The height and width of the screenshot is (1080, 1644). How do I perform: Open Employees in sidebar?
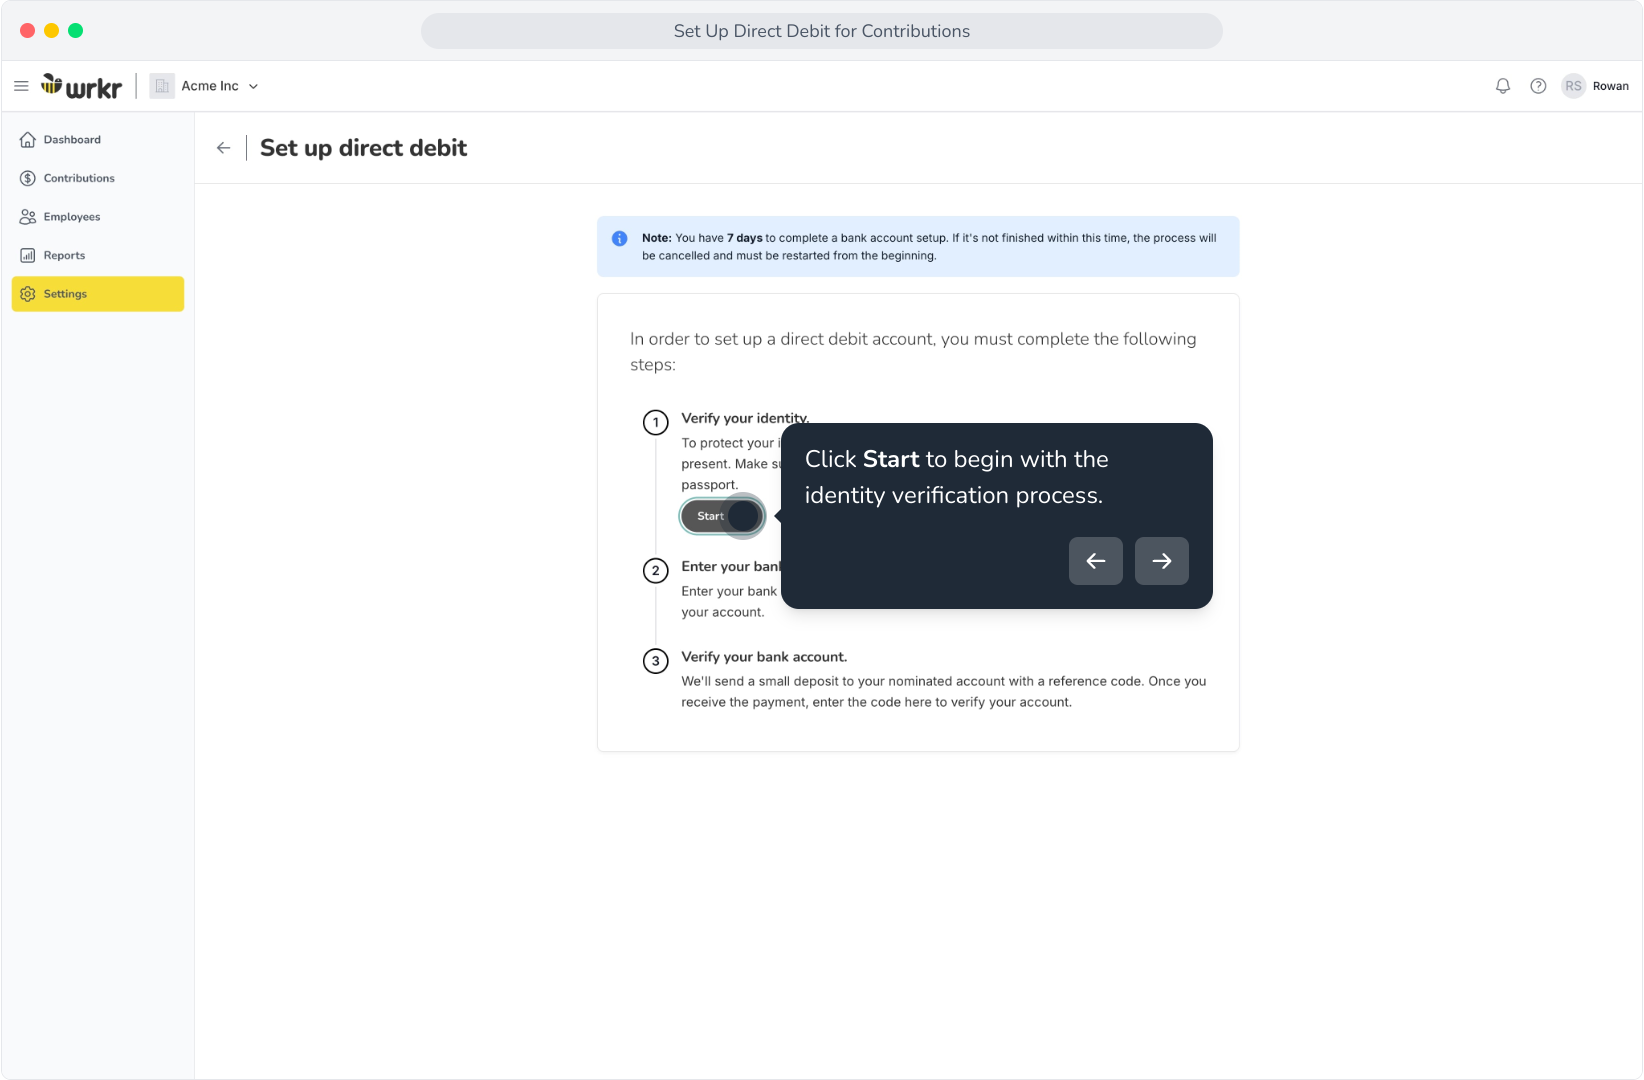[98, 217]
